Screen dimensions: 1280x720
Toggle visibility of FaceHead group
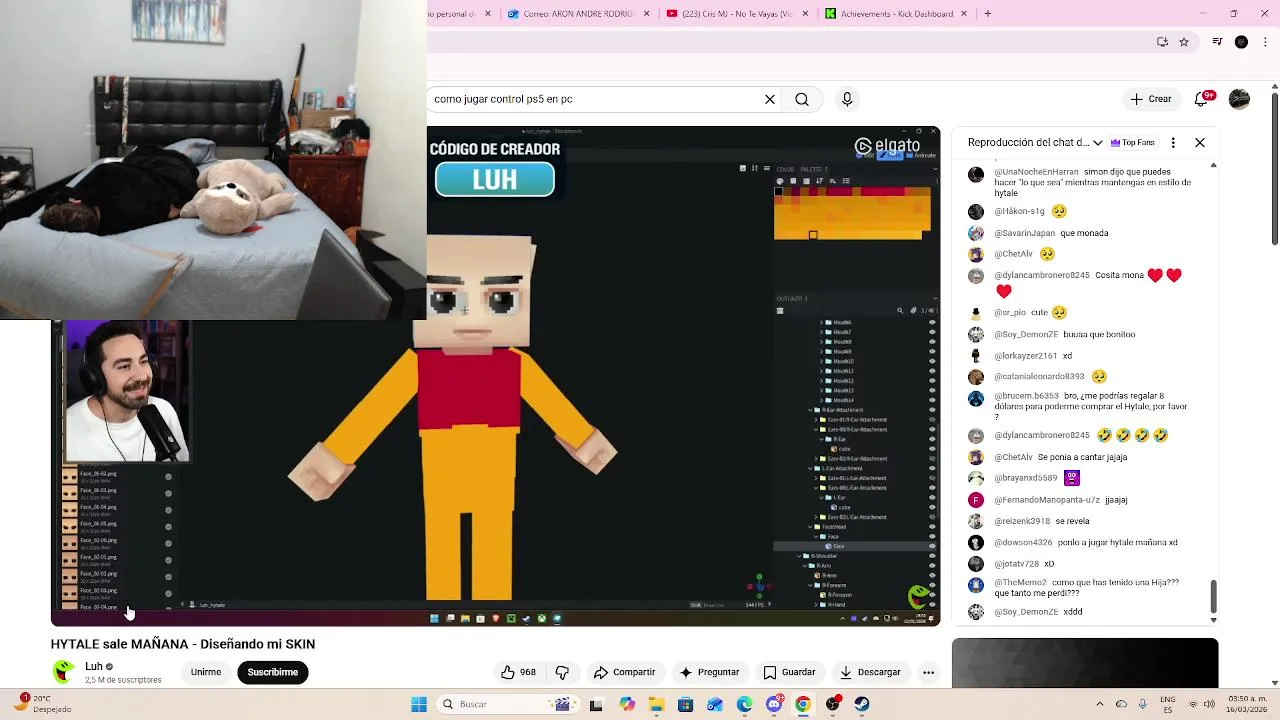[x=932, y=527]
